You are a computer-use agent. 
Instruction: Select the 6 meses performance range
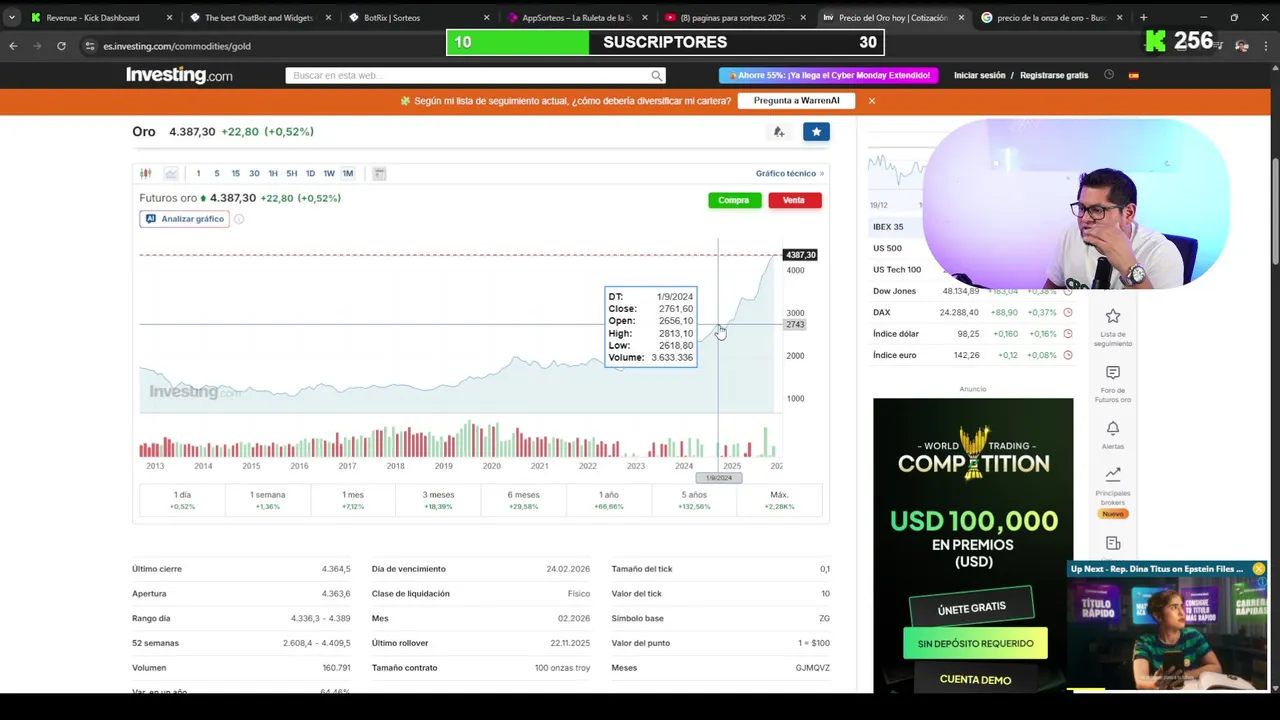523,500
